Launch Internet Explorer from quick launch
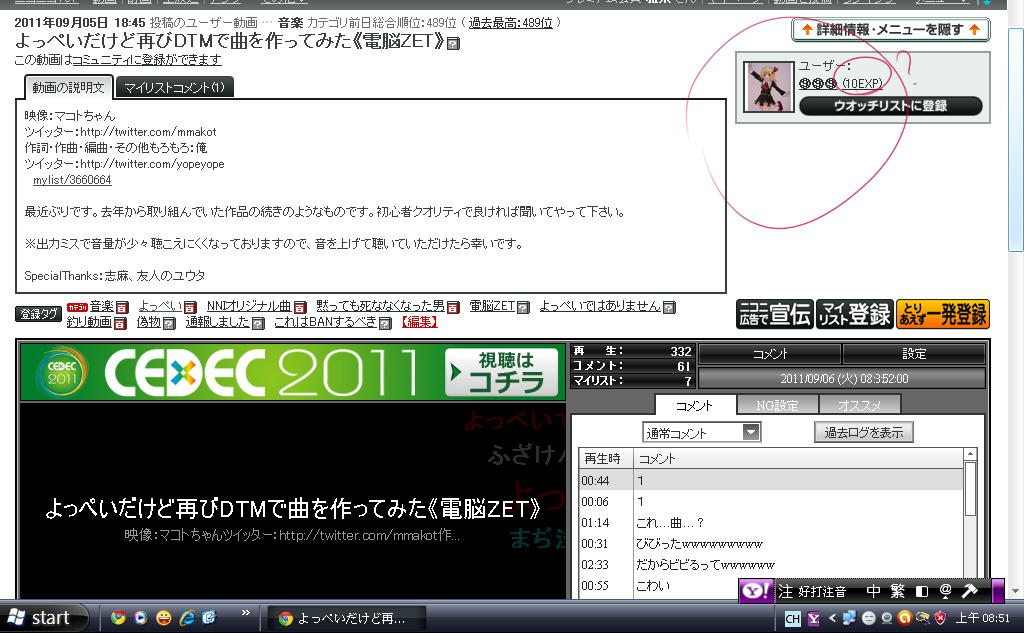The image size is (1024, 633). tap(187, 617)
